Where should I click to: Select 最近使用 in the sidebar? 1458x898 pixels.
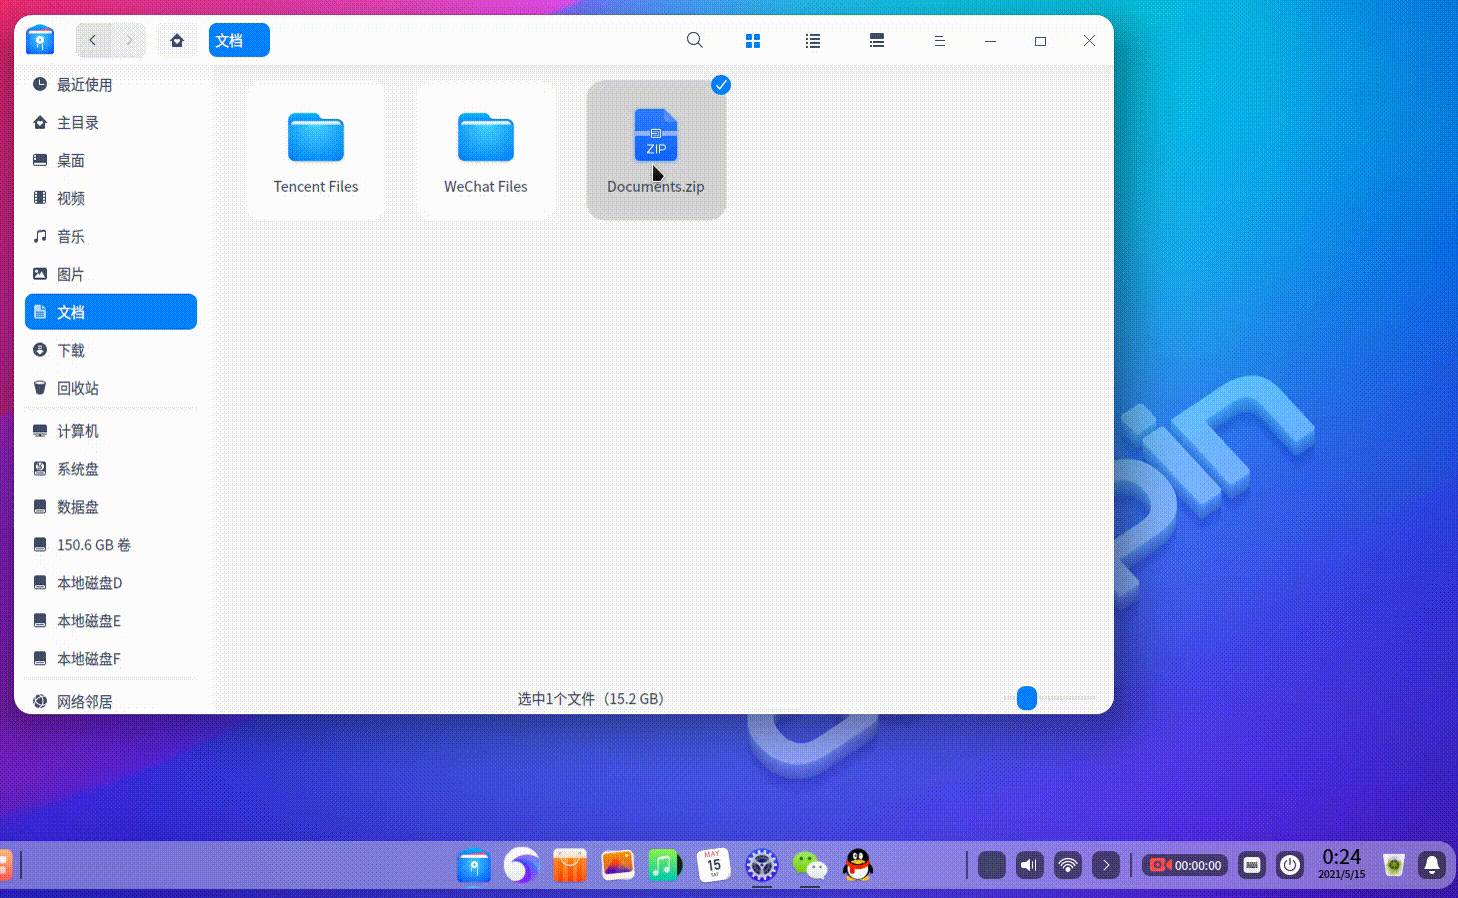click(84, 85)
